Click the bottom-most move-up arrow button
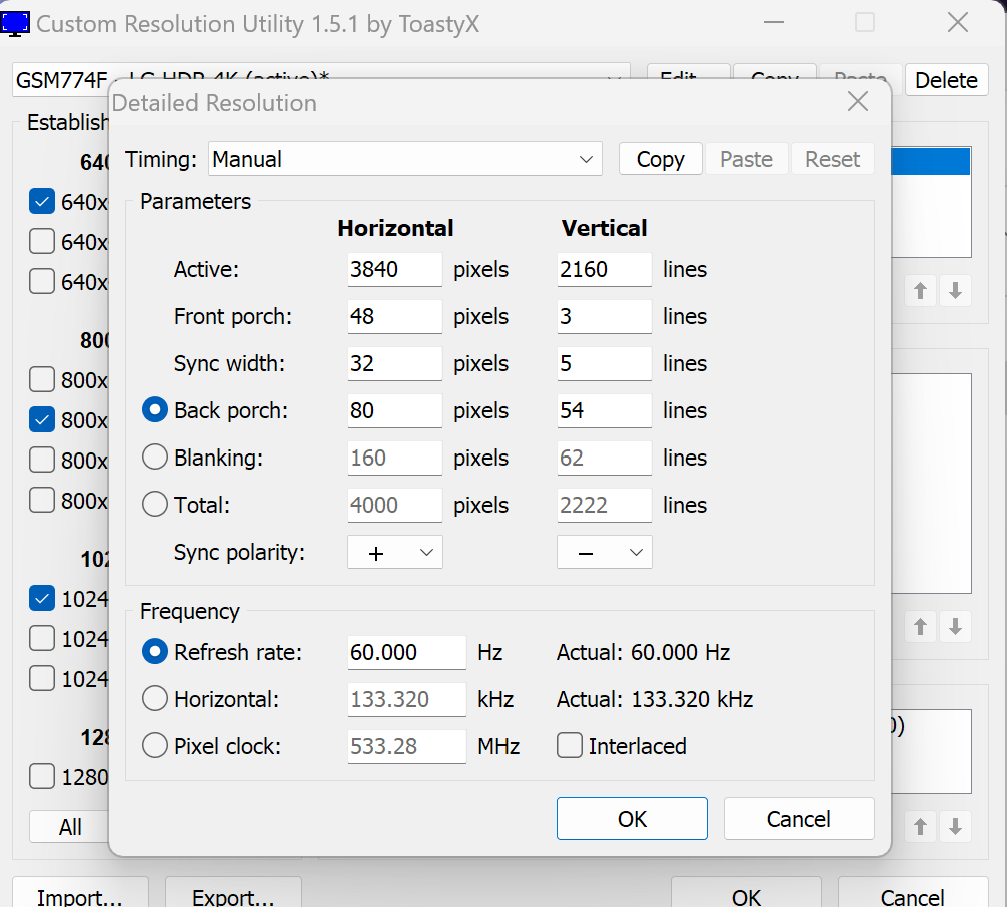Viewport: 1008px width, 908px height. point(920,826)
